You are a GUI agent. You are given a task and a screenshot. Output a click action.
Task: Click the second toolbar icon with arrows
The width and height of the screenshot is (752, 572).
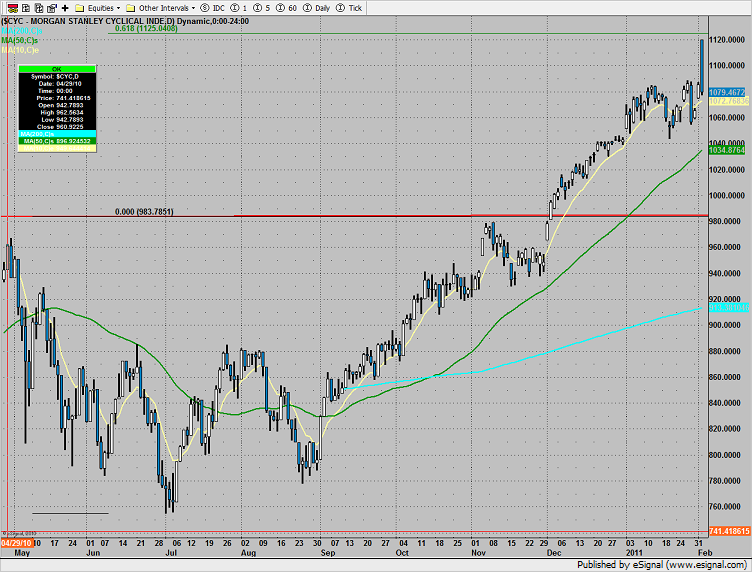(26, 8)
